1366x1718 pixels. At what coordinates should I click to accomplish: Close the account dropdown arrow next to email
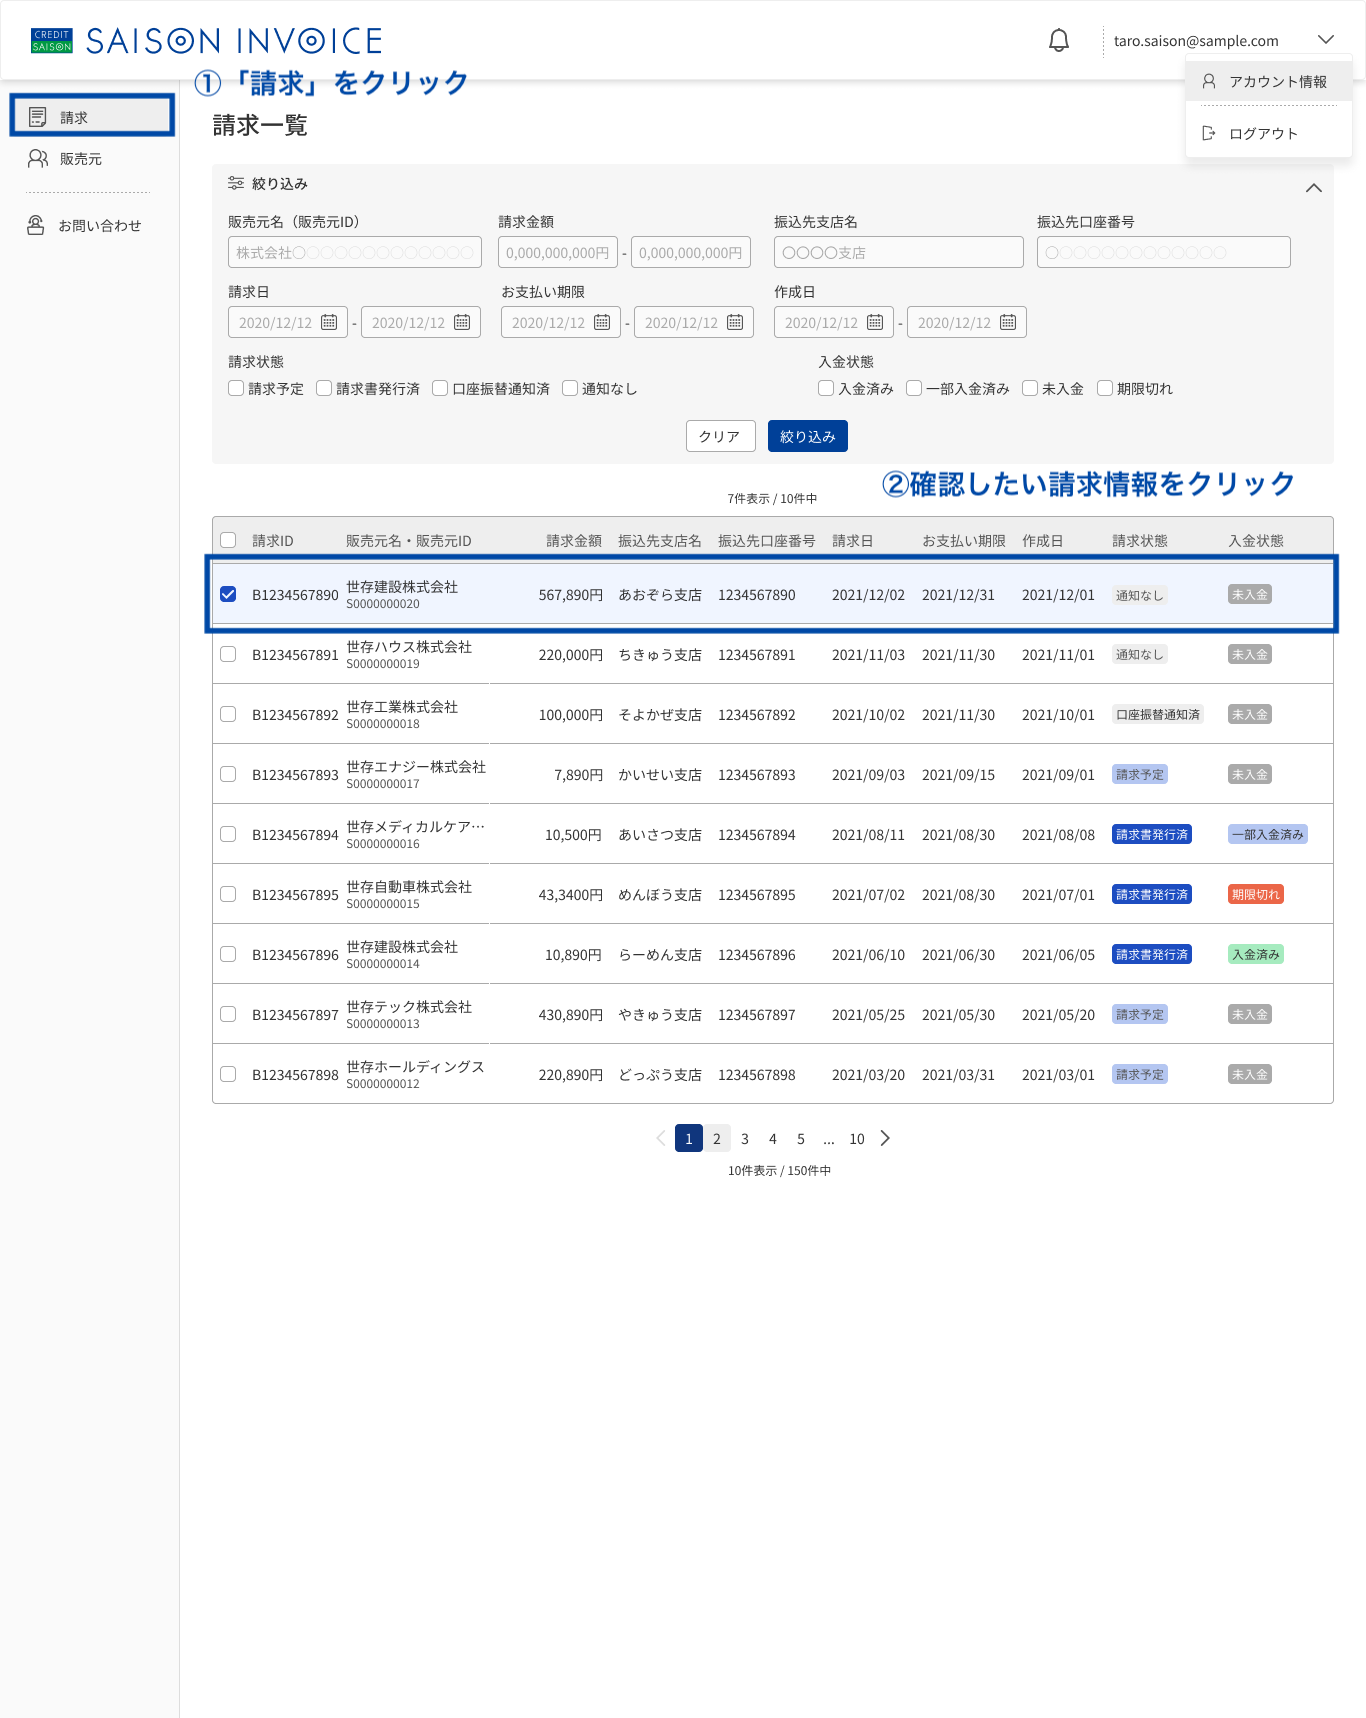[x=1326, y=40]
